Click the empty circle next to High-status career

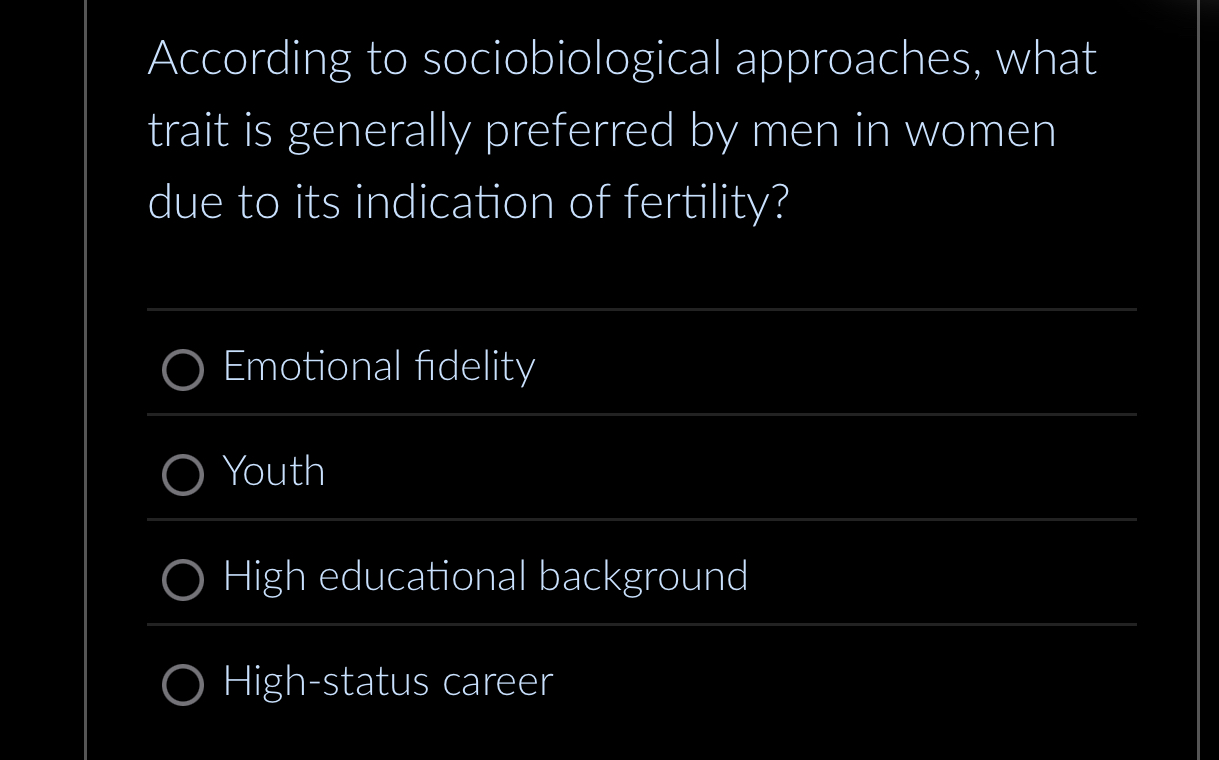coord(183,685)
